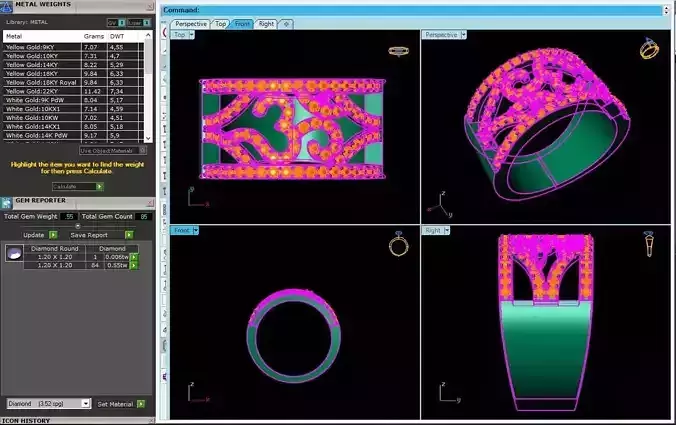Open the Front viewport title dropdown
The image size is (676, 425).
coord(196,231)
